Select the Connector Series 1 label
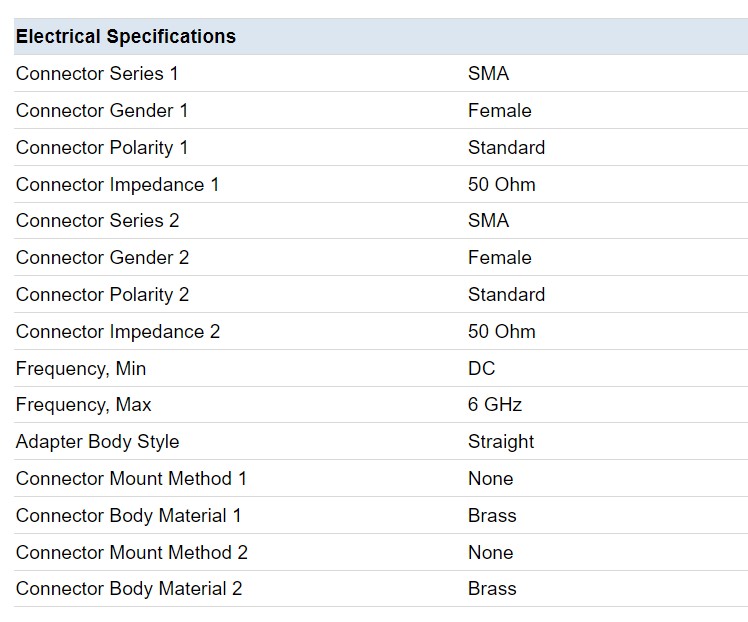The height and width of the screenshot is (622, 748). pos(97,73)
